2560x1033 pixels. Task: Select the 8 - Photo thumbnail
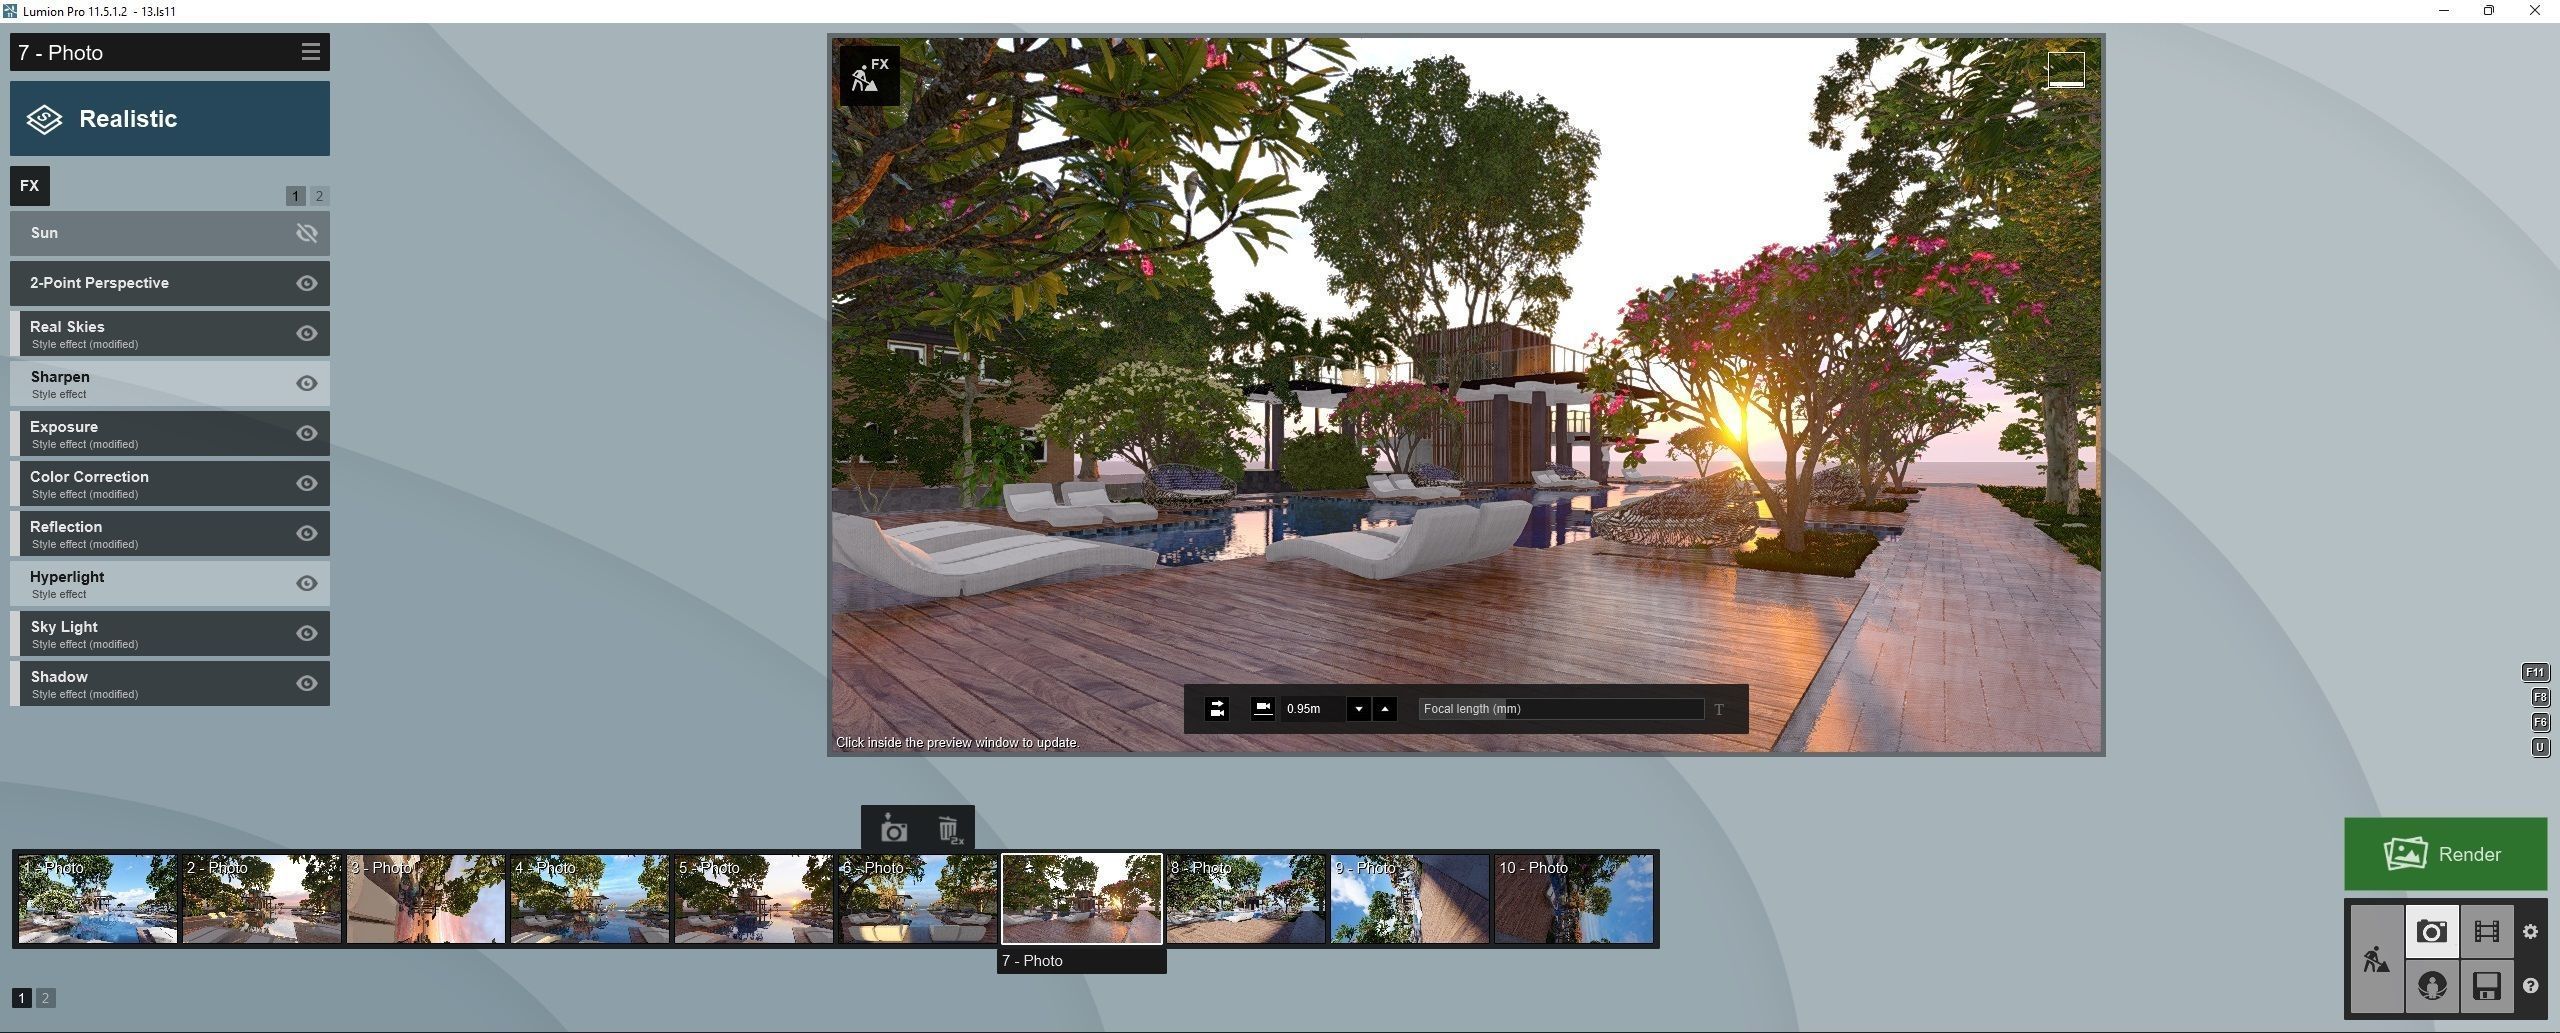[x=1246, y=899]
